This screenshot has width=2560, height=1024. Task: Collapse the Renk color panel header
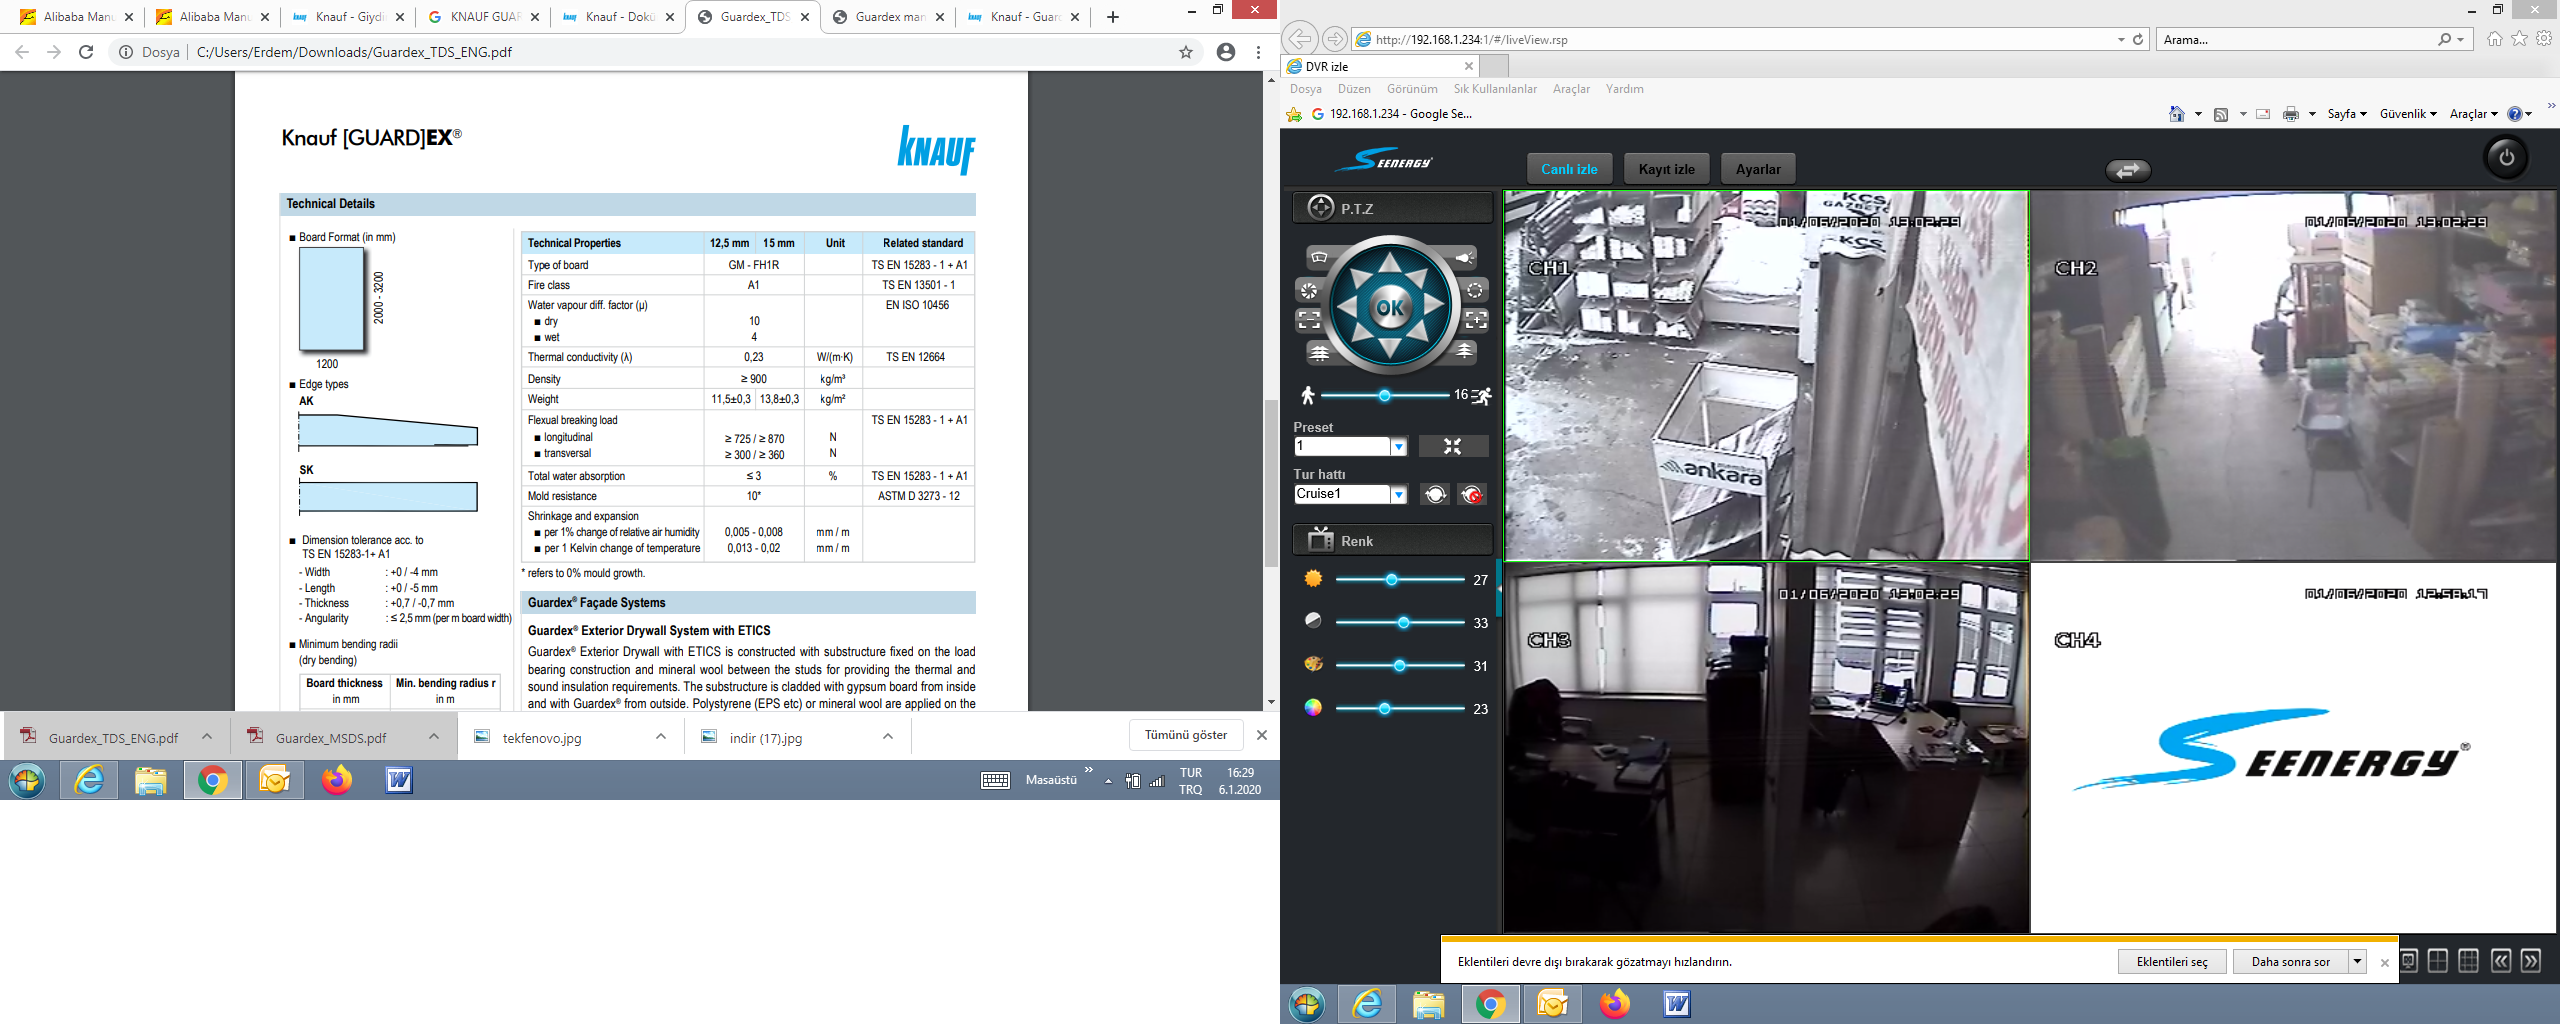[x=1392, y=541]
